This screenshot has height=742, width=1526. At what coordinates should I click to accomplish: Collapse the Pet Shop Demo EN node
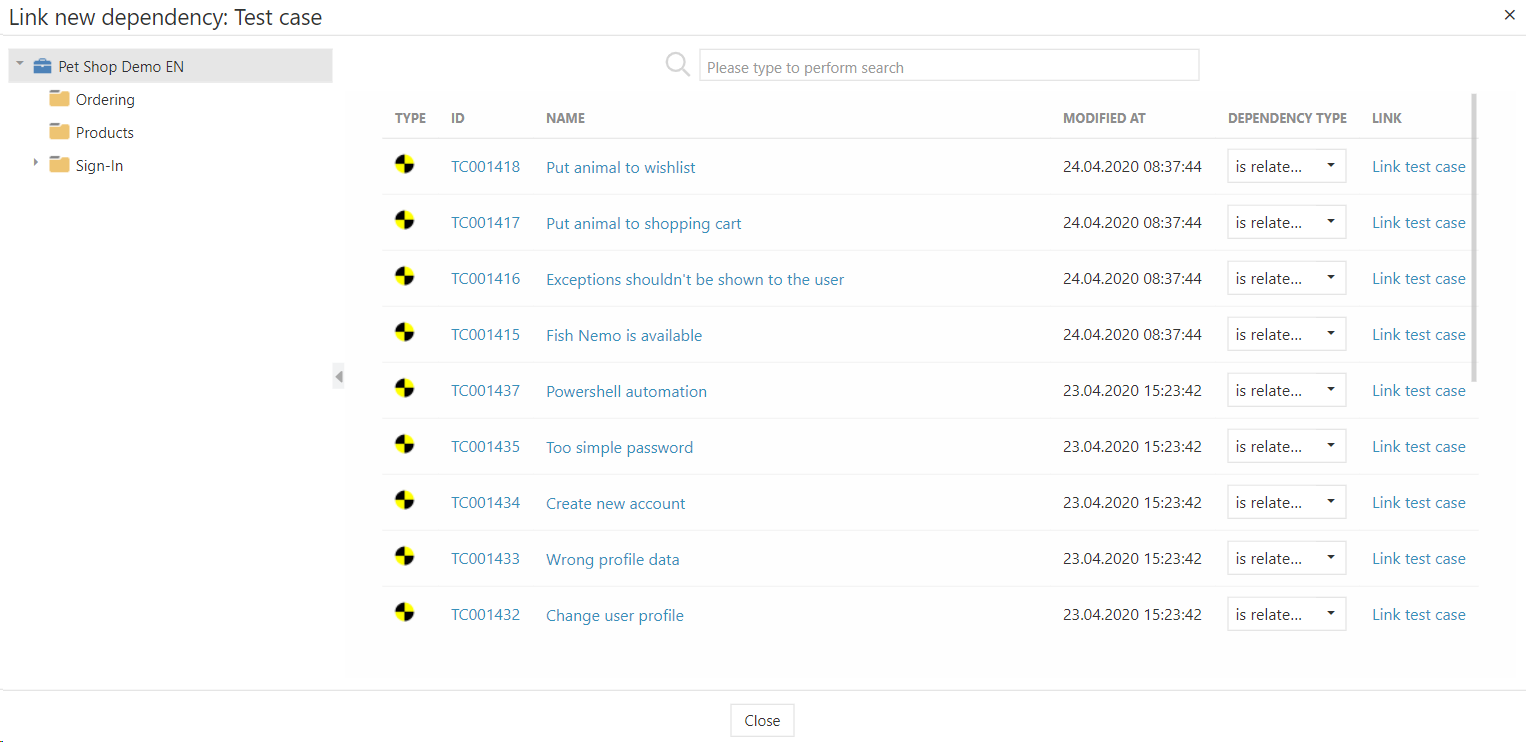(20, 64)
